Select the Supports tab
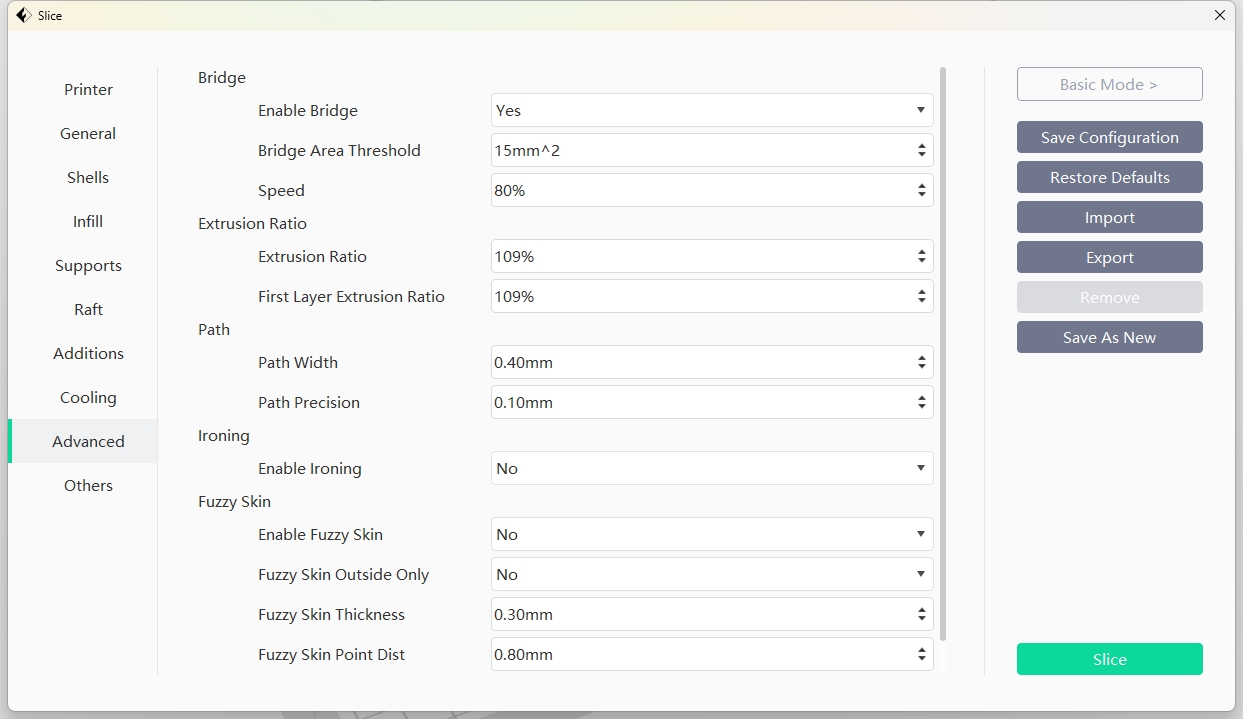The width and height of the screenshot is (1243, 719). (88, 266)
